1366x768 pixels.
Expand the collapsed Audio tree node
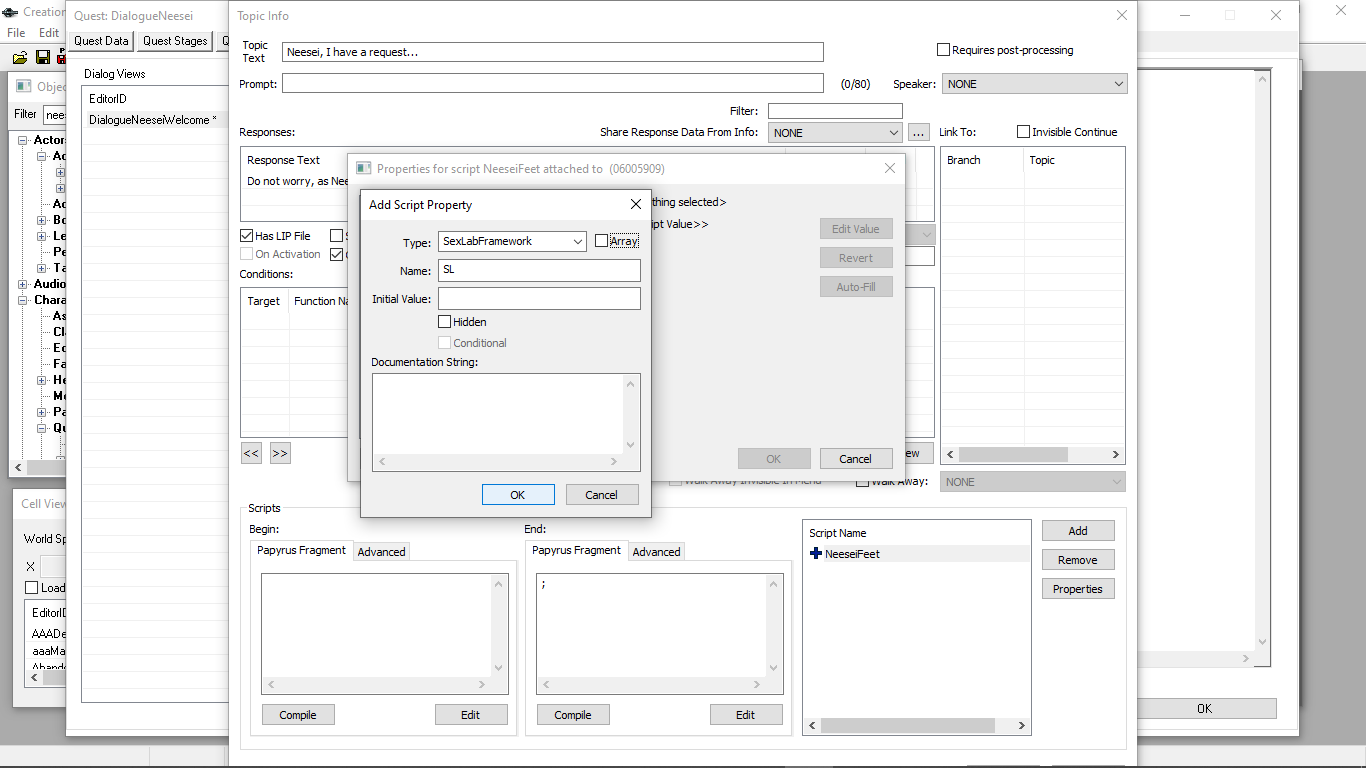pos(24,284)
